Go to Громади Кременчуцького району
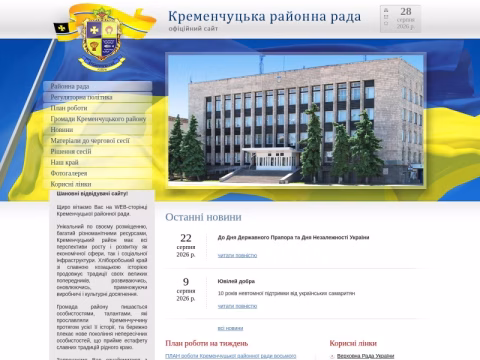Screen dimensions: 480x360 click(x=98, y=119)
